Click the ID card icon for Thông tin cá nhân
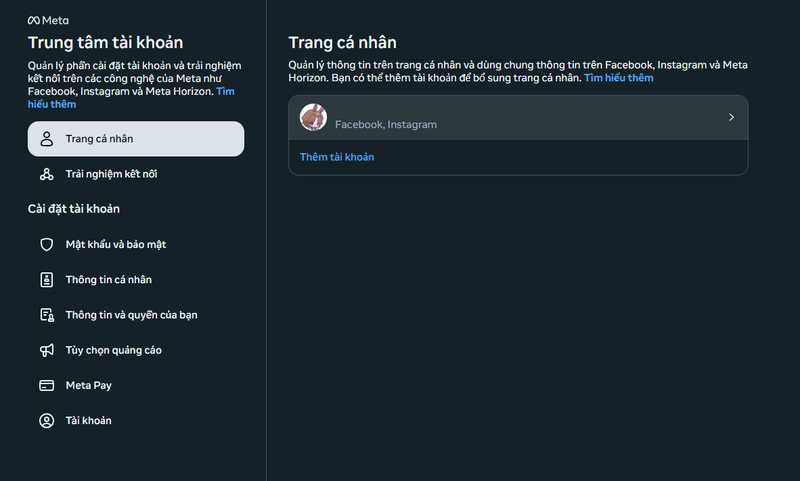This screenshot has height=481, width=800. (46, 280)
